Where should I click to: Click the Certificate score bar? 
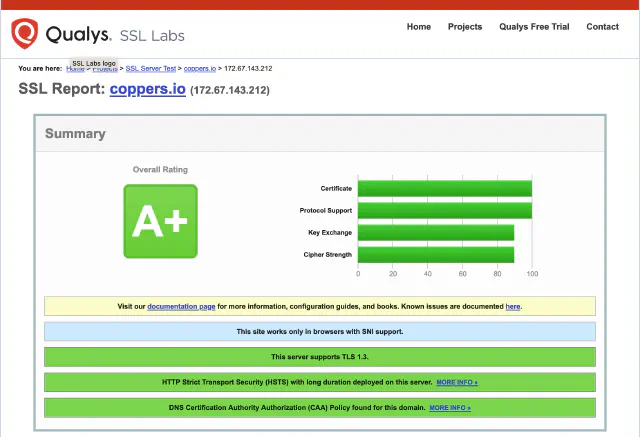(x=445, y=189)
